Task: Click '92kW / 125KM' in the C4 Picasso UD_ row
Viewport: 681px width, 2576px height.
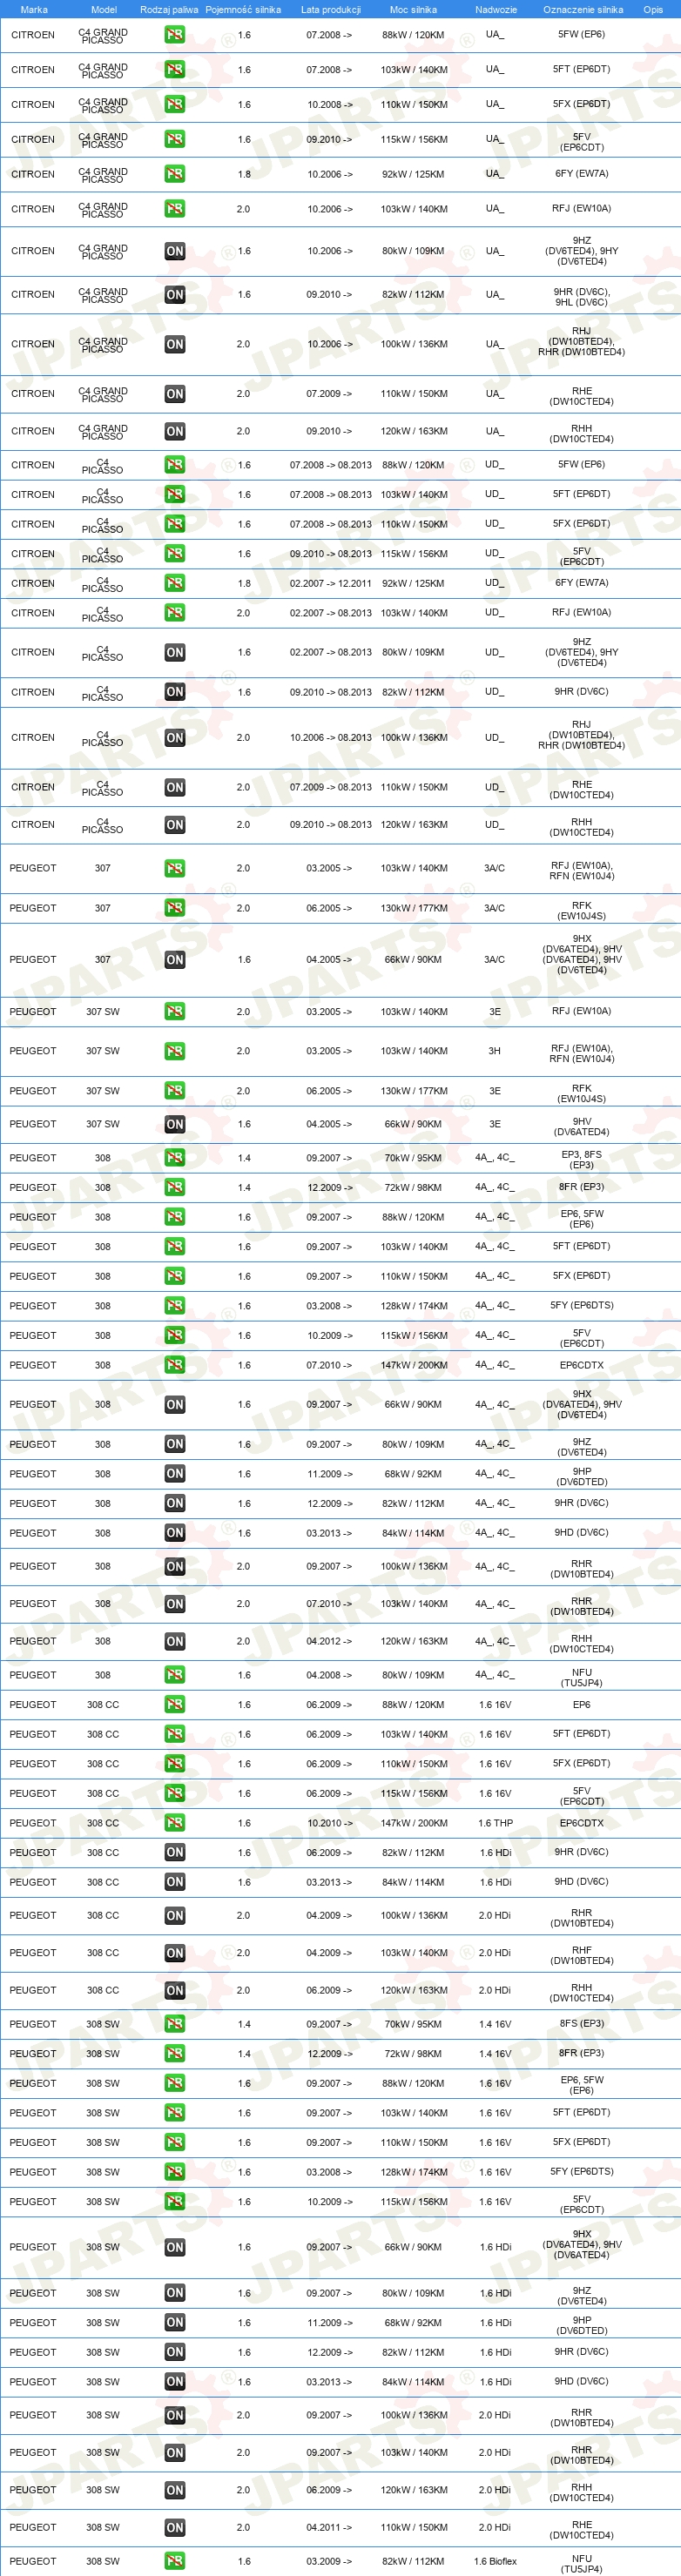Action: pyautogui.click(x=414, y=583)
